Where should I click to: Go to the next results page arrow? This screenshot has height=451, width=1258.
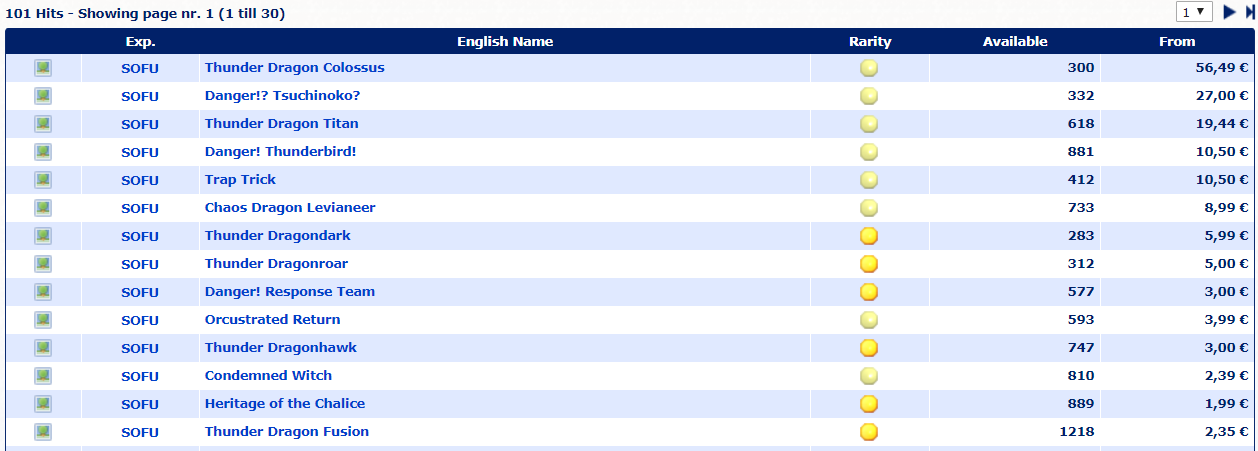tap(1230, 12)
